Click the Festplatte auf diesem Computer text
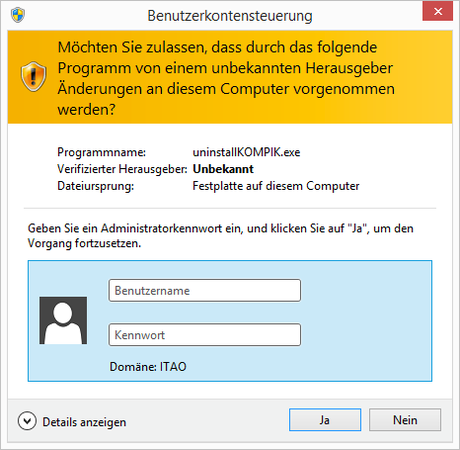The image size is (460, 450). pos(276,186)
